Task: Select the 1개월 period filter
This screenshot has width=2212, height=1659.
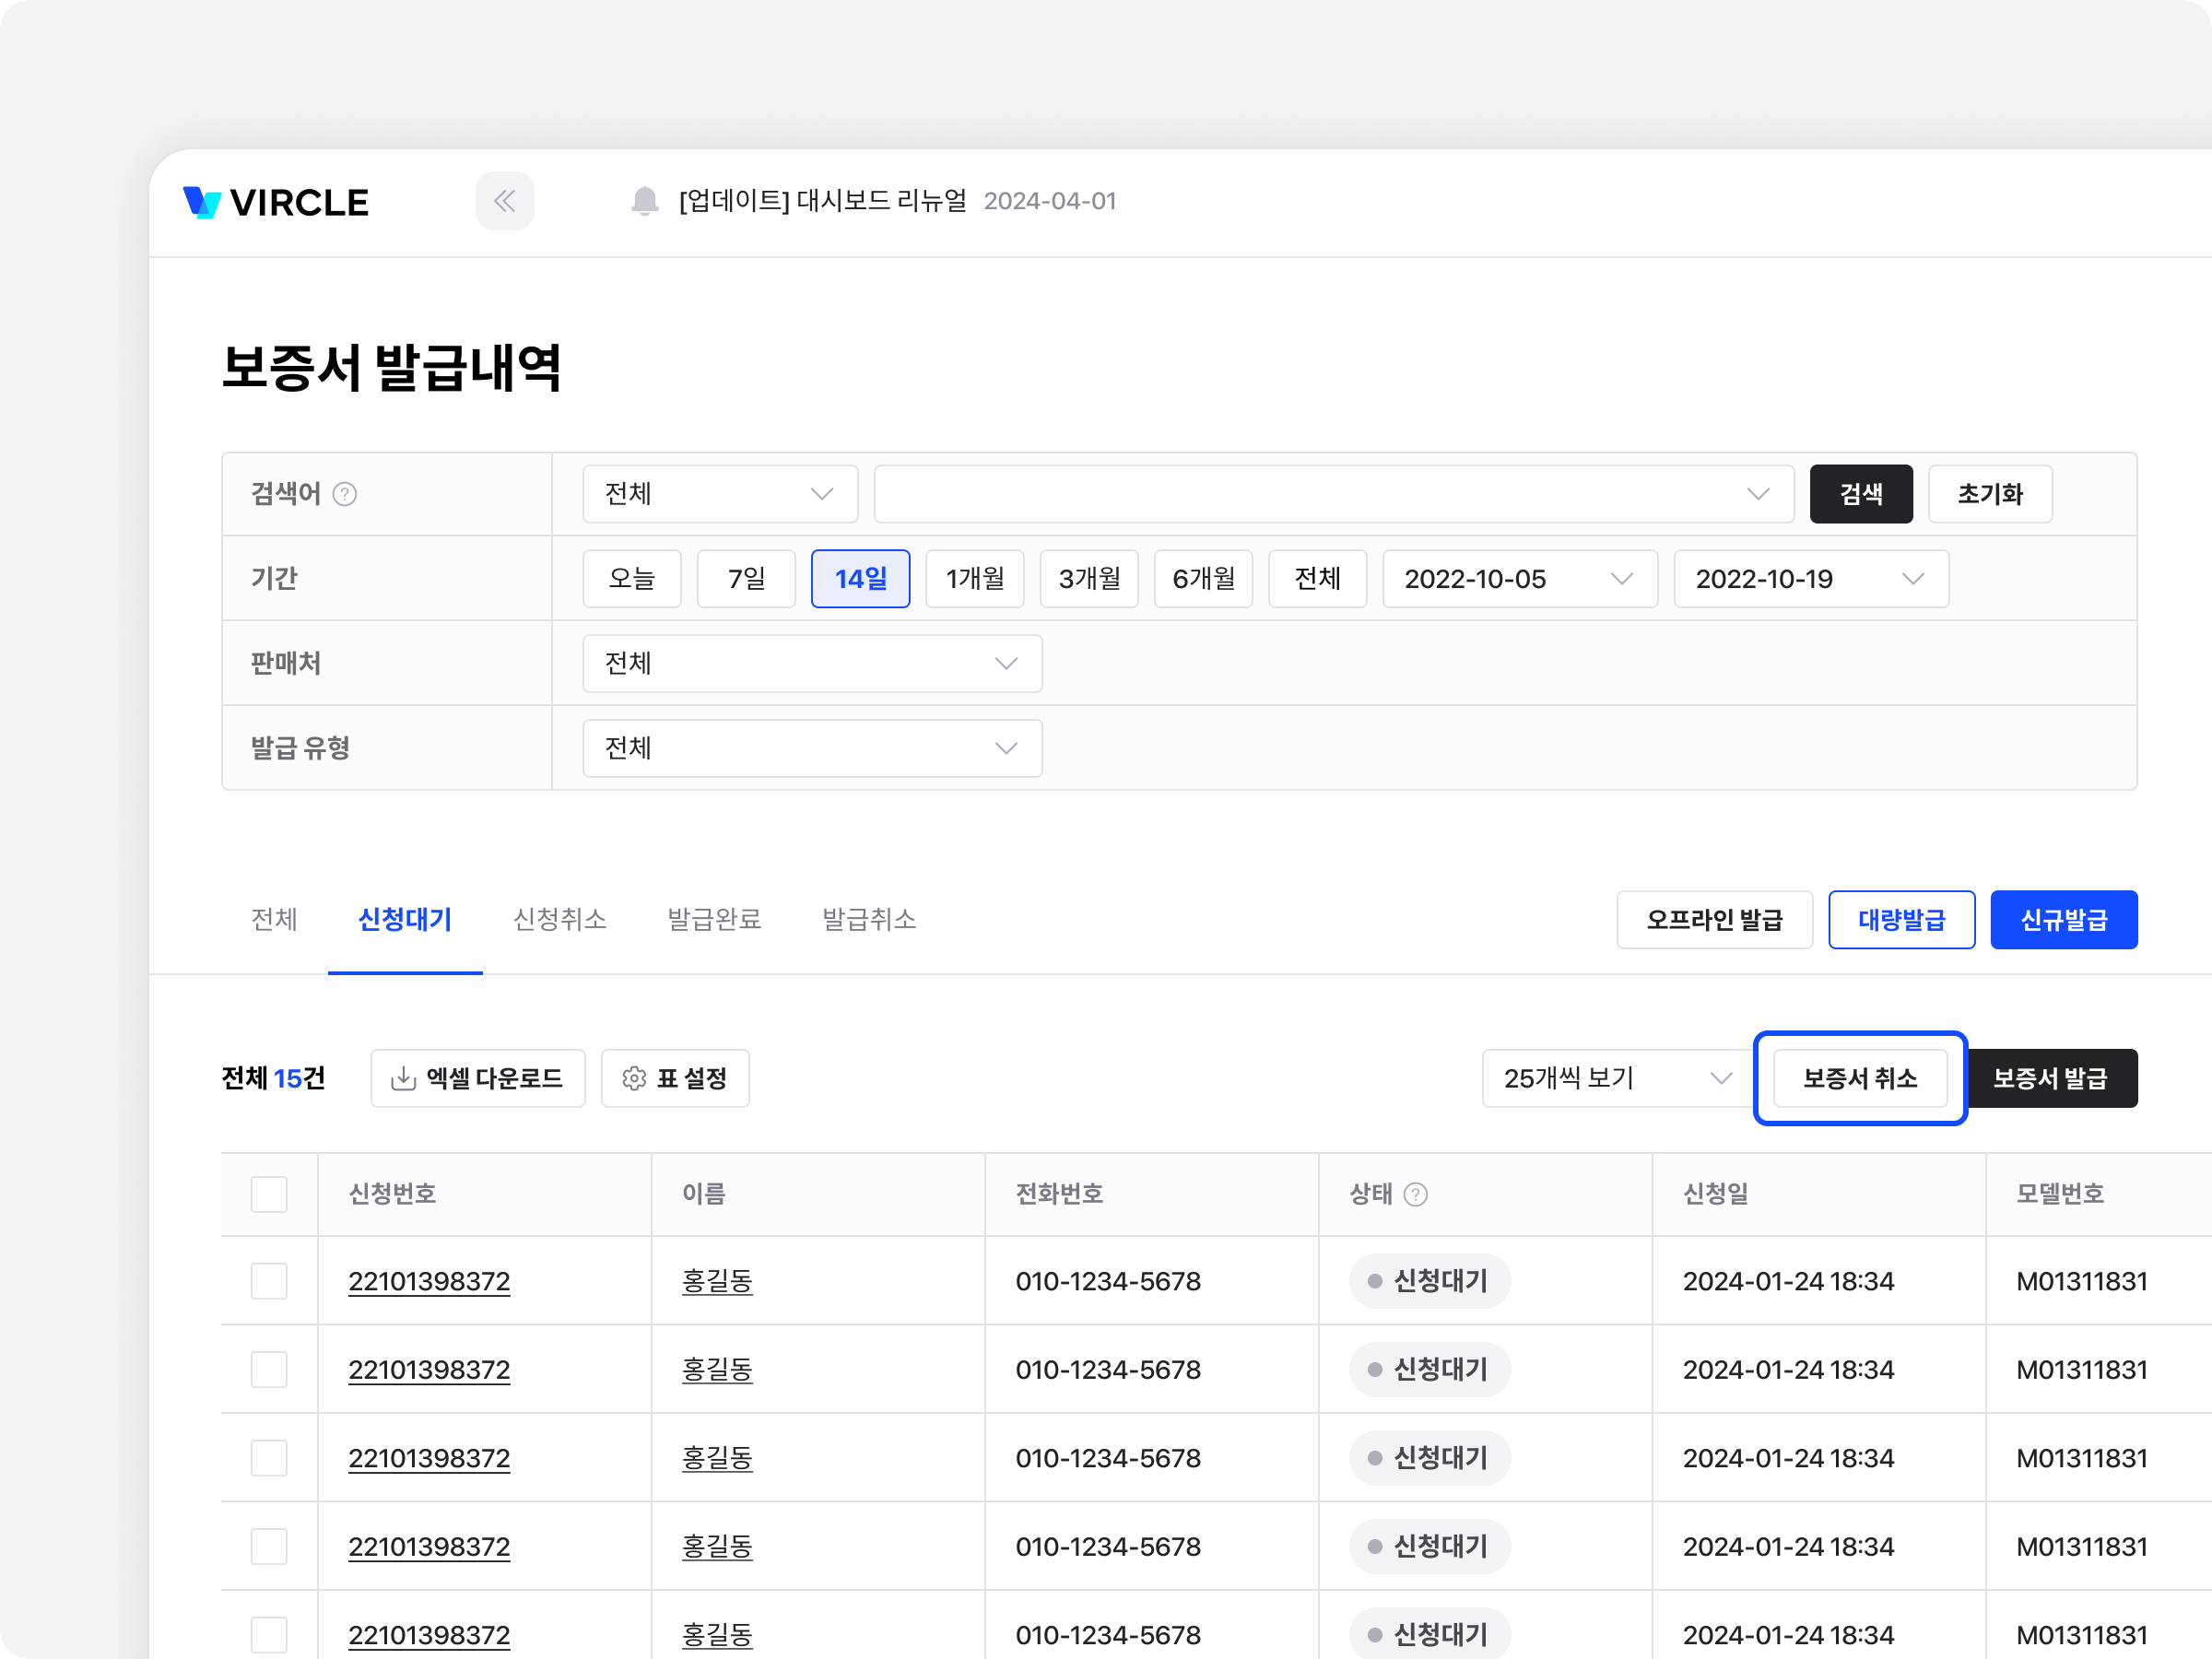Action: pos(974,578)
